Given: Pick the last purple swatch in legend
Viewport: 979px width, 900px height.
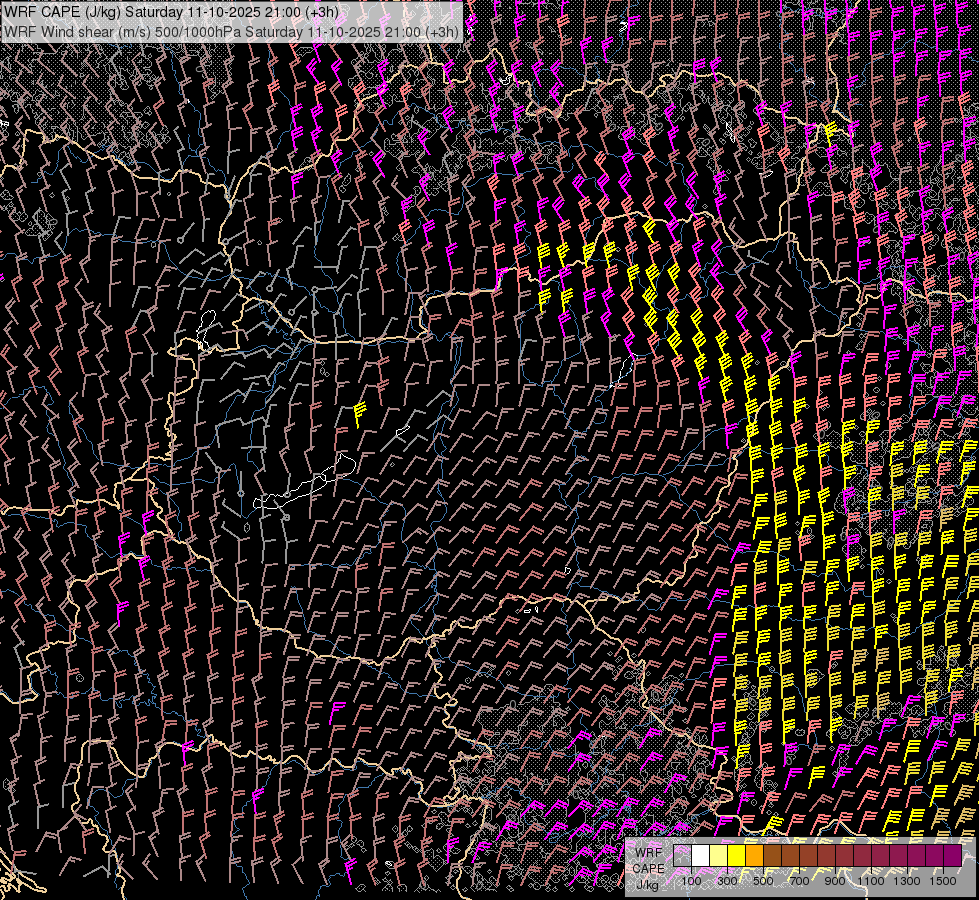Looking at the screenshot, I should pos(952,855).
